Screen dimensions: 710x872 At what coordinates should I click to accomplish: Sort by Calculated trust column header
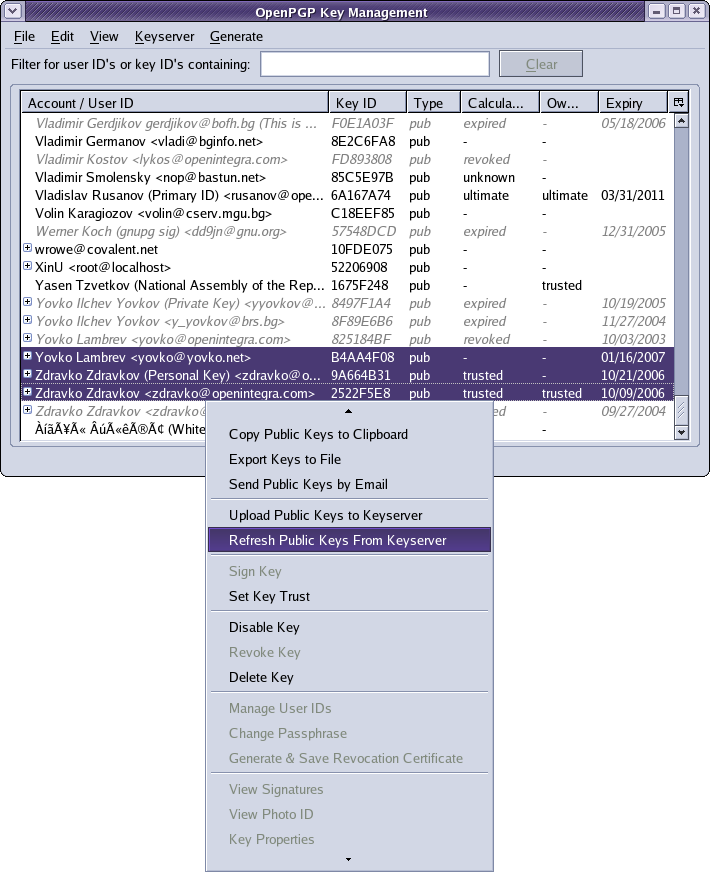tap(500, 103)
